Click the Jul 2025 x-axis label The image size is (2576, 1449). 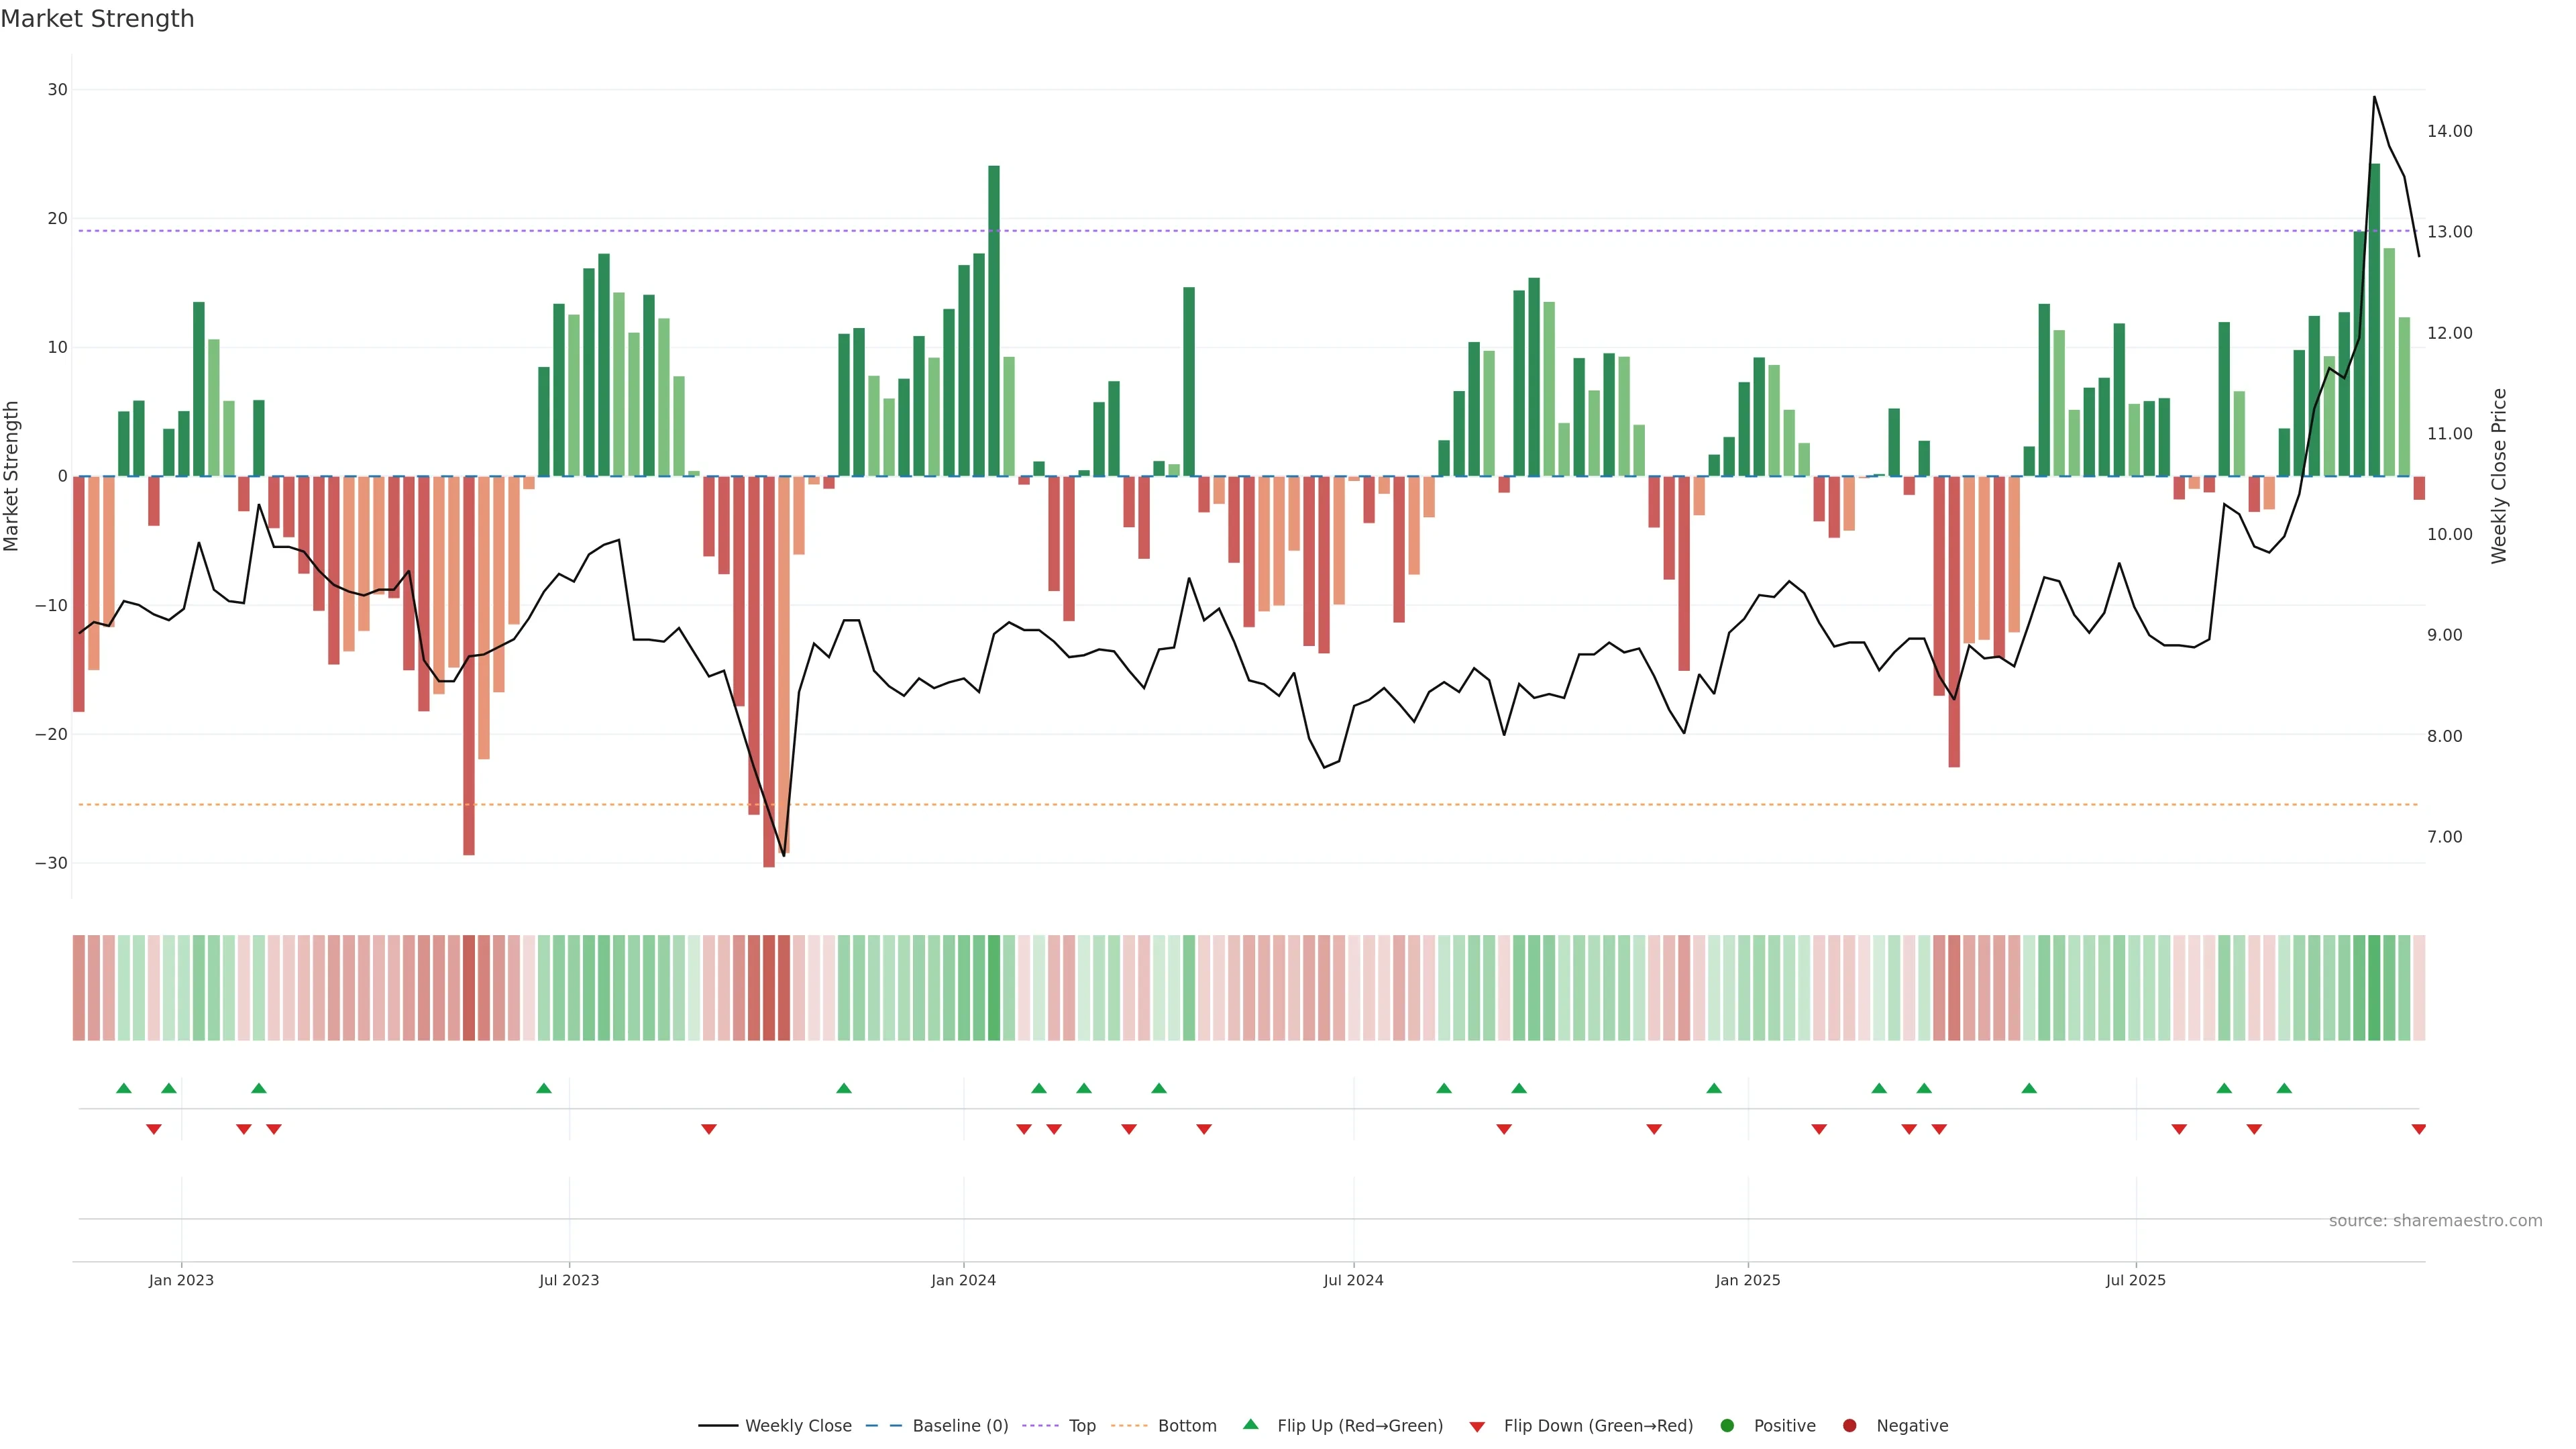pyautogui.click(x=2135, y=1280)
